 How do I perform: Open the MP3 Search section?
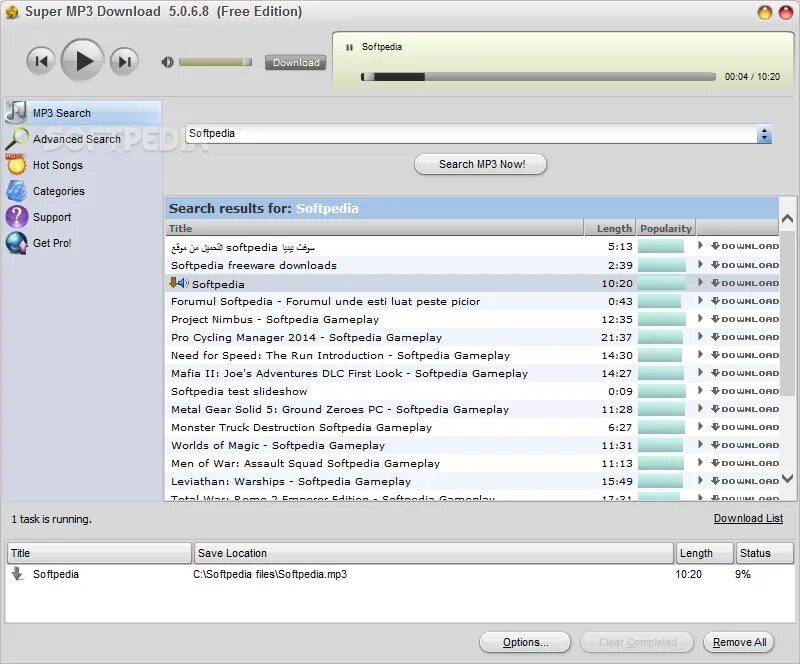[83, 113]
